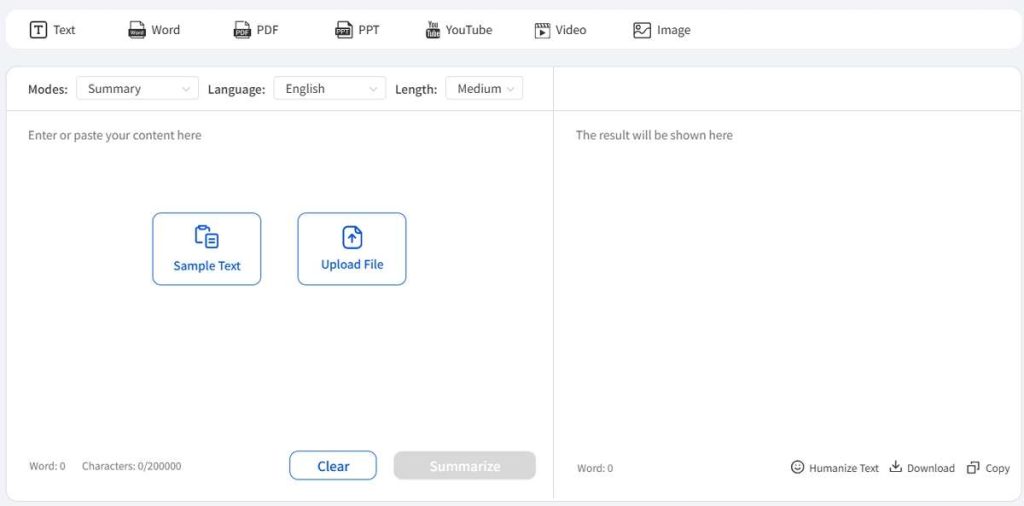Screen dimensions: 1024x506
Task: Switch to the Video tab
Action: tap(560, 30)
